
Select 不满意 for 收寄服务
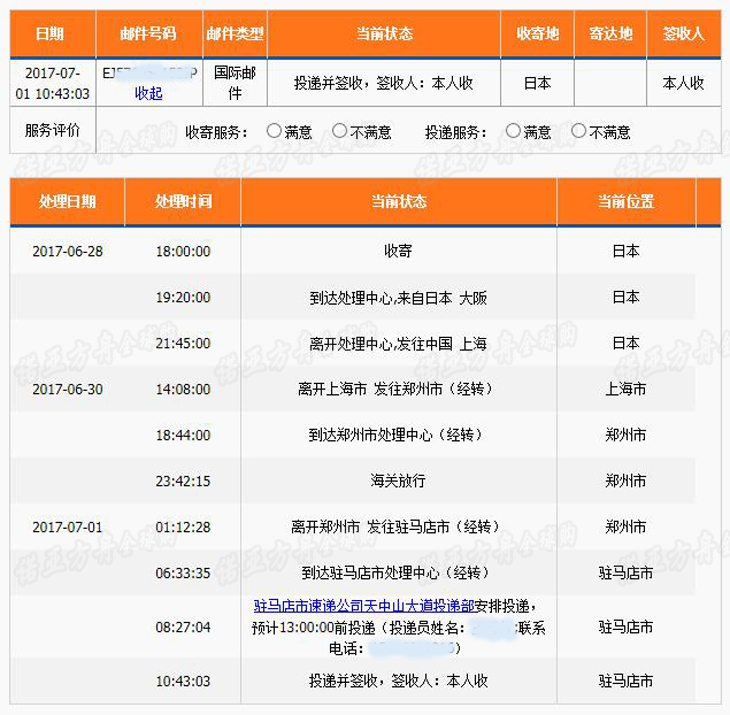tap(340, 131)
